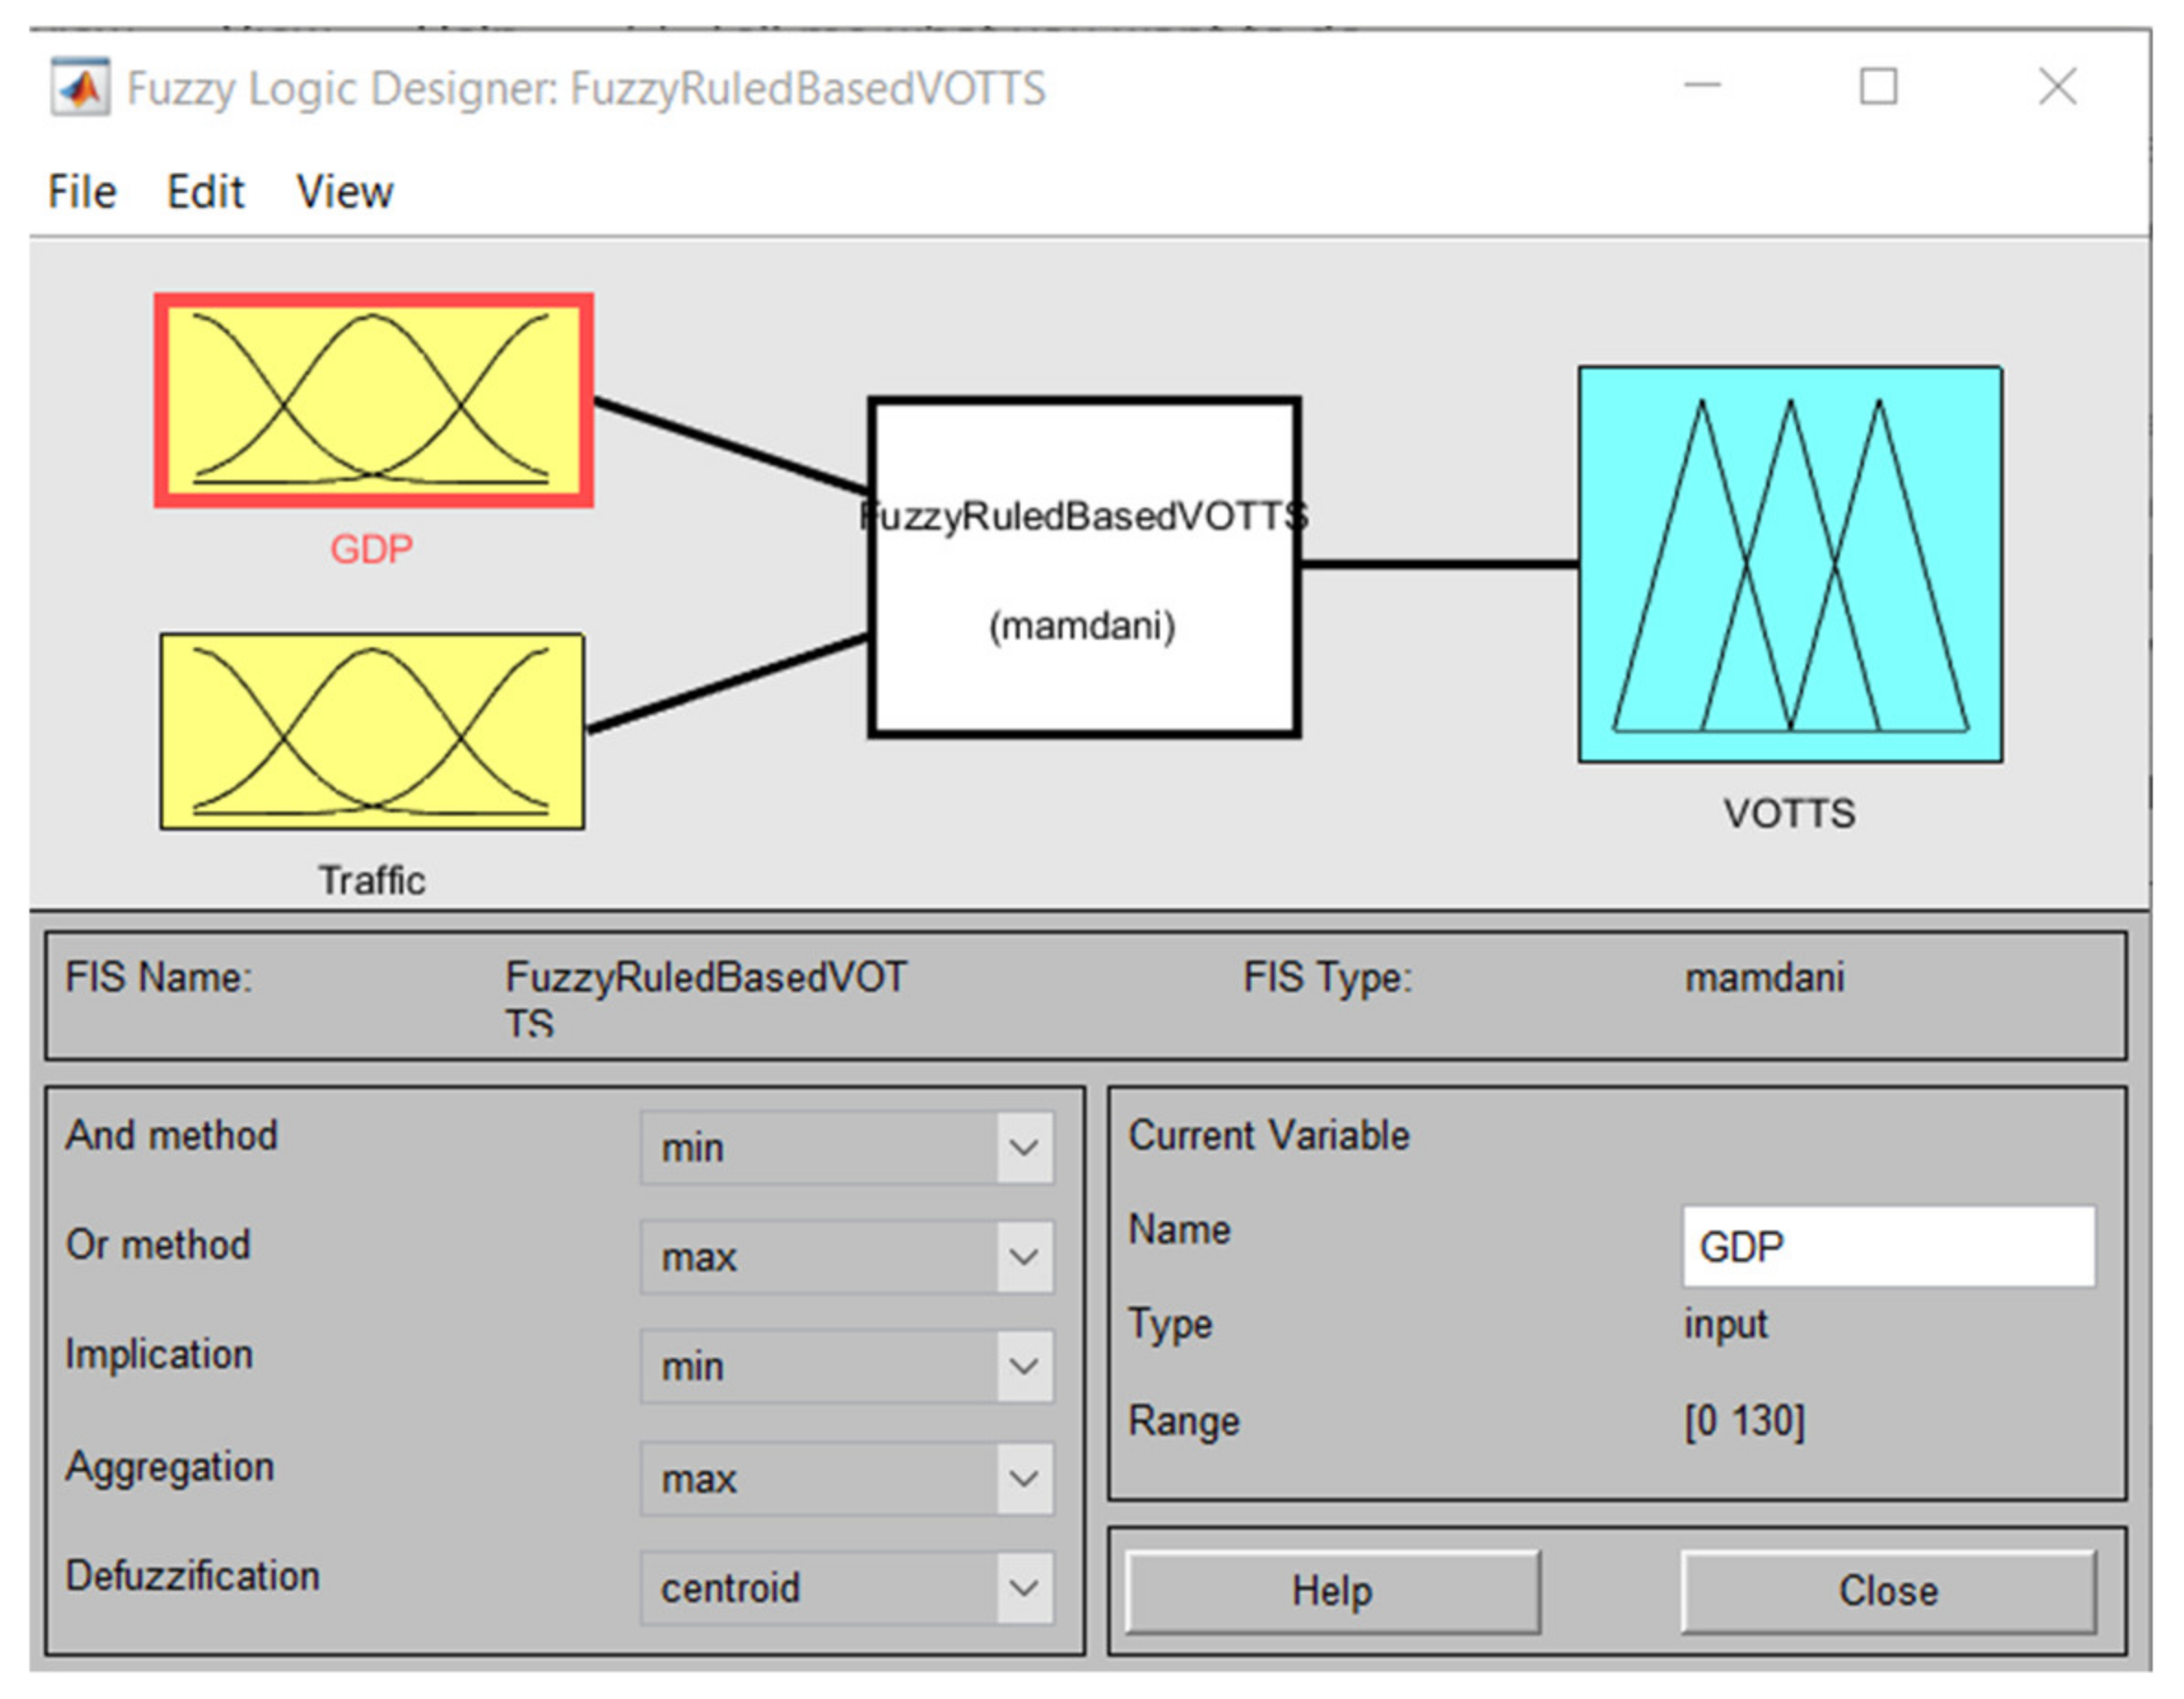Screen dimensions: 2184x1699
Task: Click the Close button
Action: pos(1887,1591)
